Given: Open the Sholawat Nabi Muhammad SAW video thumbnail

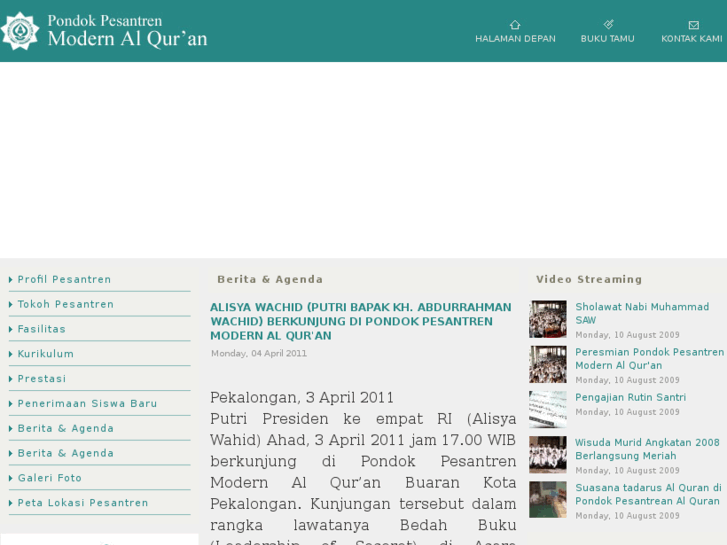Looking at the screenshot, I should [x=548, y=319].
